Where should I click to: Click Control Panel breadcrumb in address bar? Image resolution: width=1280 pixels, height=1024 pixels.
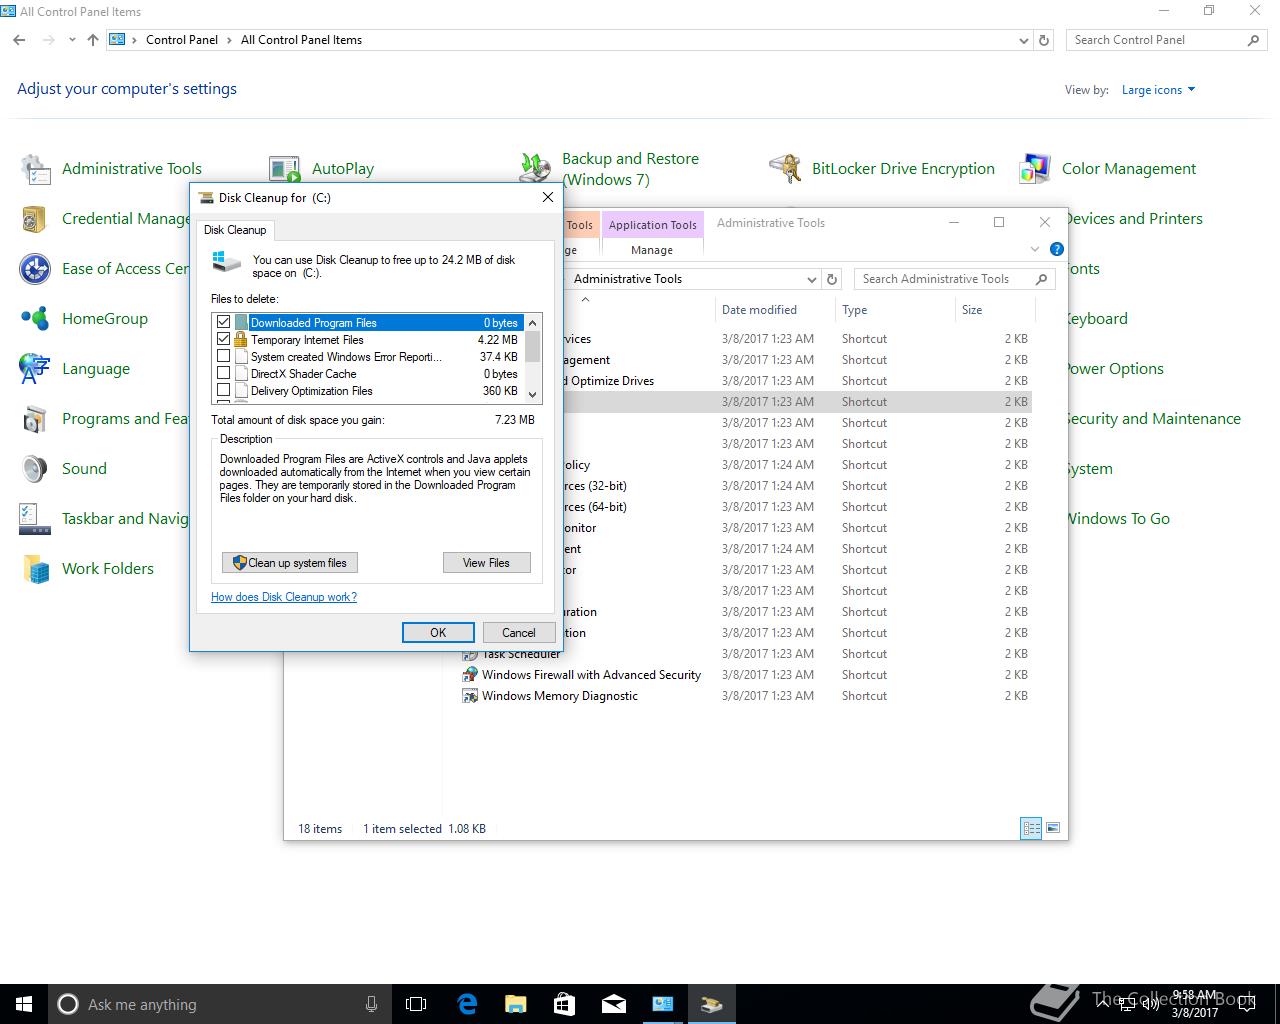182,40
